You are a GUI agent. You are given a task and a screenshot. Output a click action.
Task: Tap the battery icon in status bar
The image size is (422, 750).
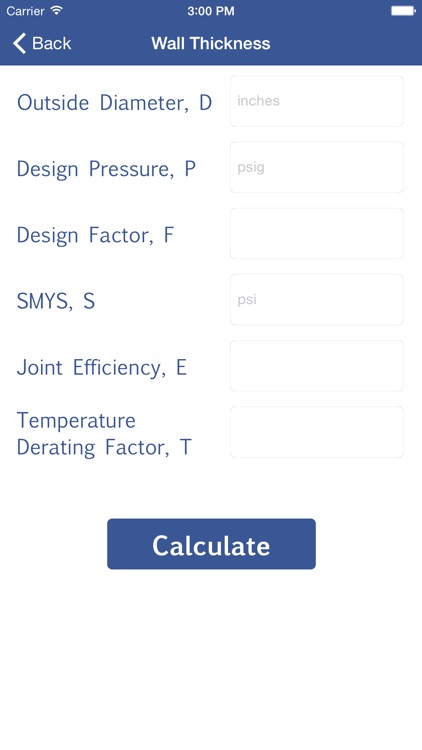click(x=403, y=11)
